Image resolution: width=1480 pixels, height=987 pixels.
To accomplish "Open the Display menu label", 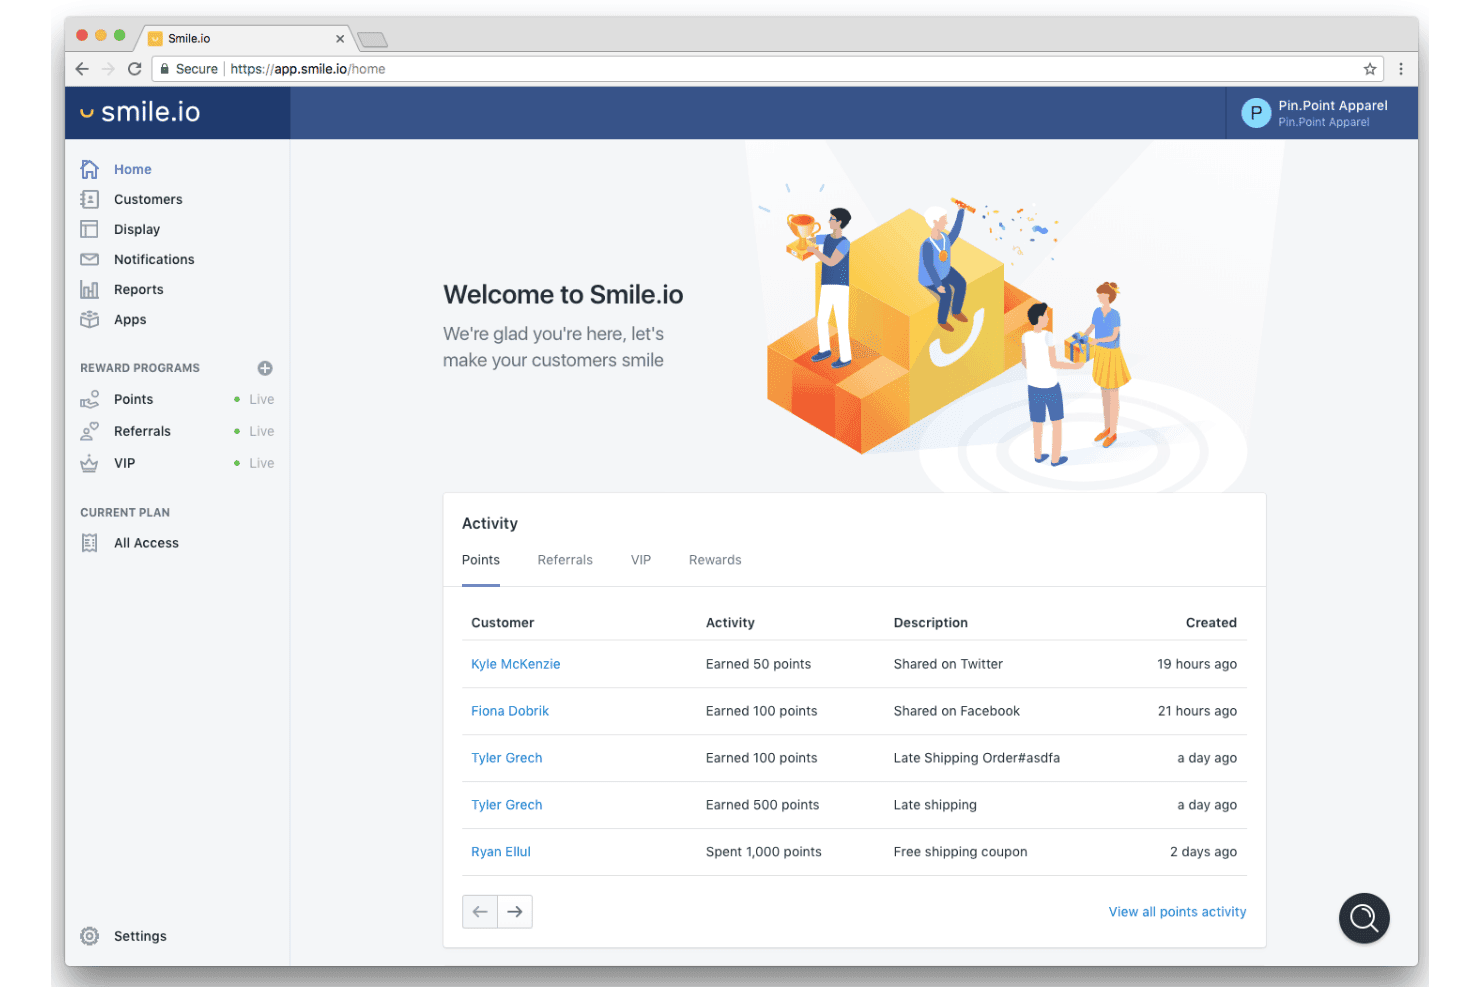I will pyautogui.click(x=137, y=229).
